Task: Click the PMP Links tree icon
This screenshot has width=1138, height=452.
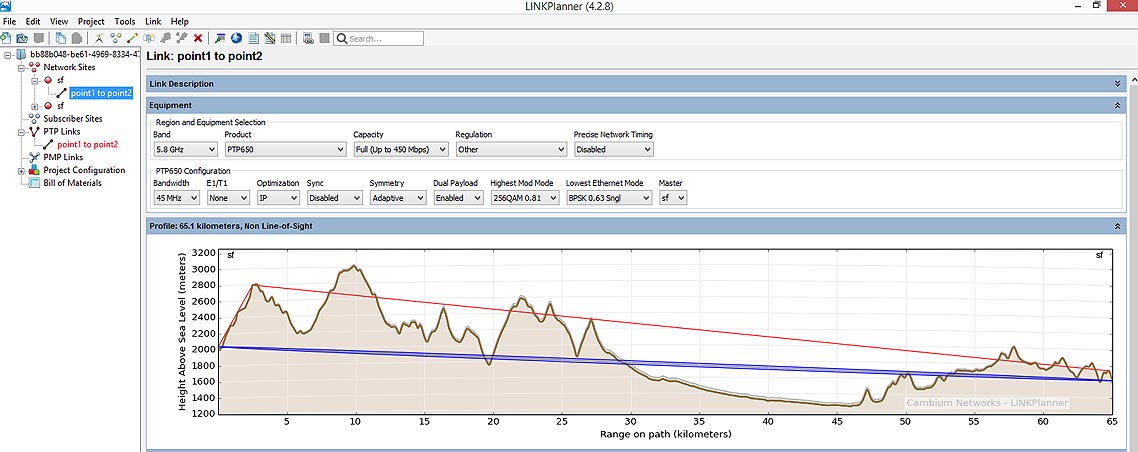Action: pyautogui.click(x=34, y=157)
